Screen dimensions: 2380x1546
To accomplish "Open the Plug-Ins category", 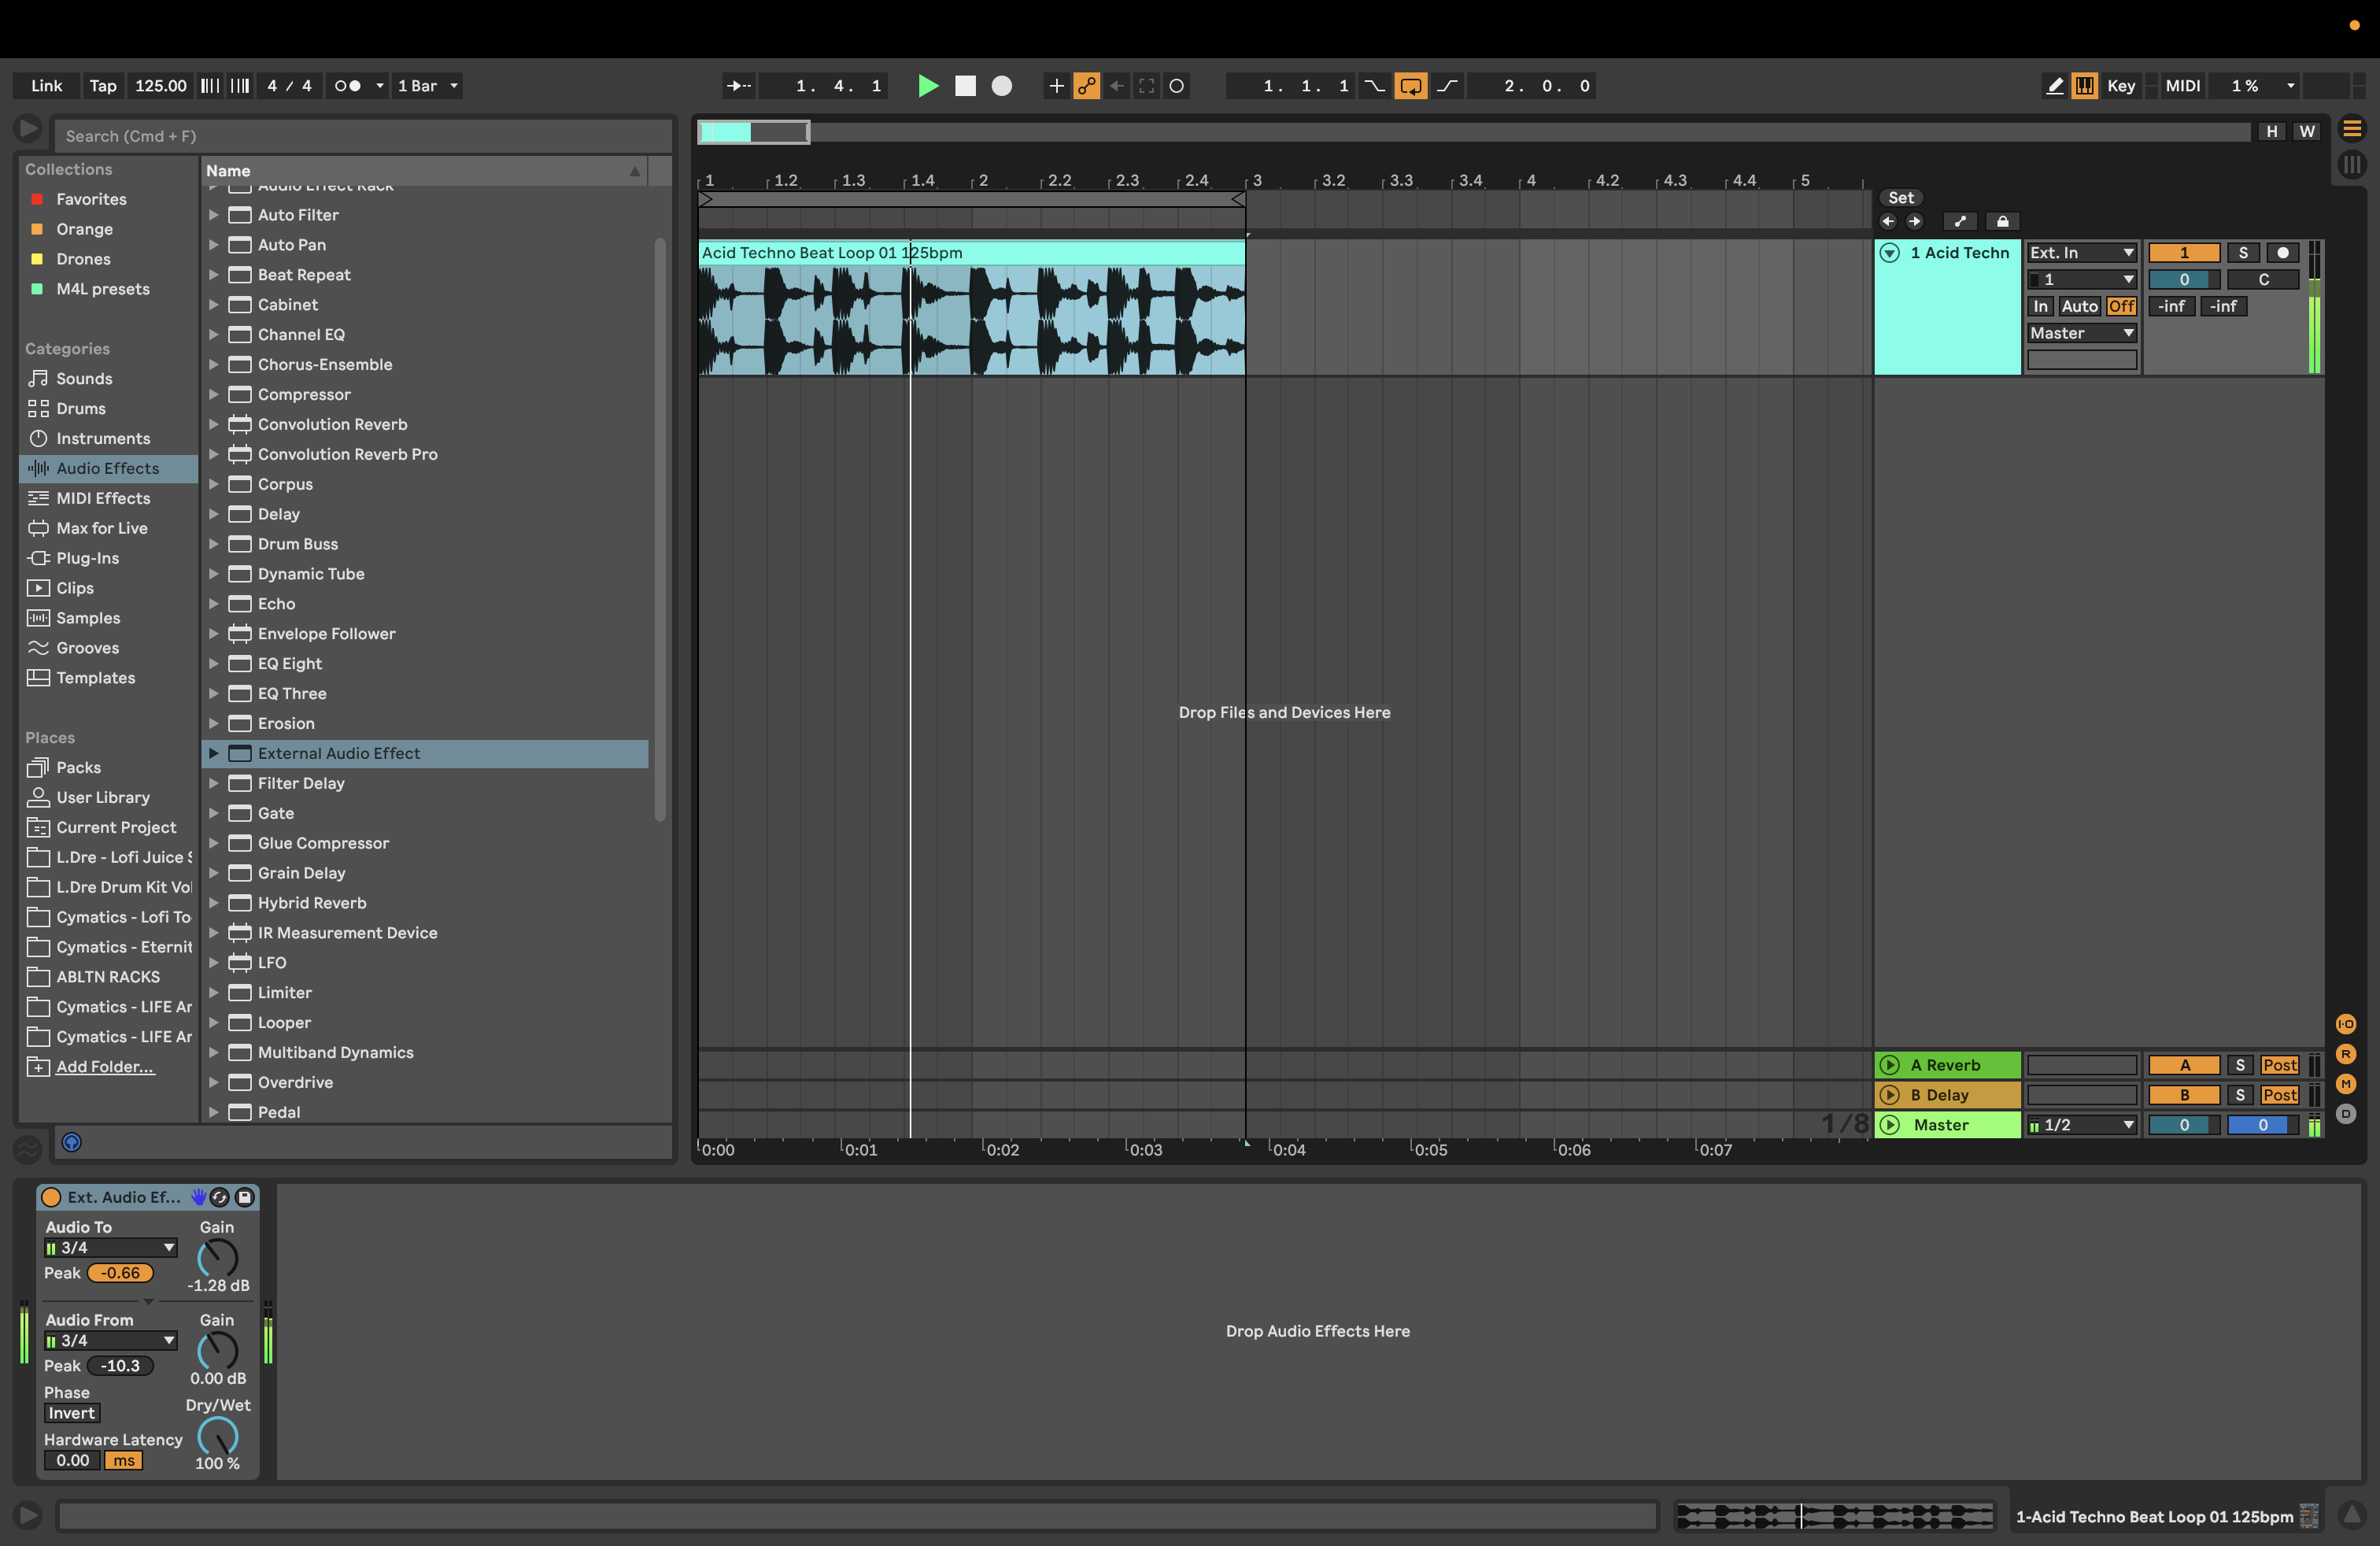I will [87, 559].
